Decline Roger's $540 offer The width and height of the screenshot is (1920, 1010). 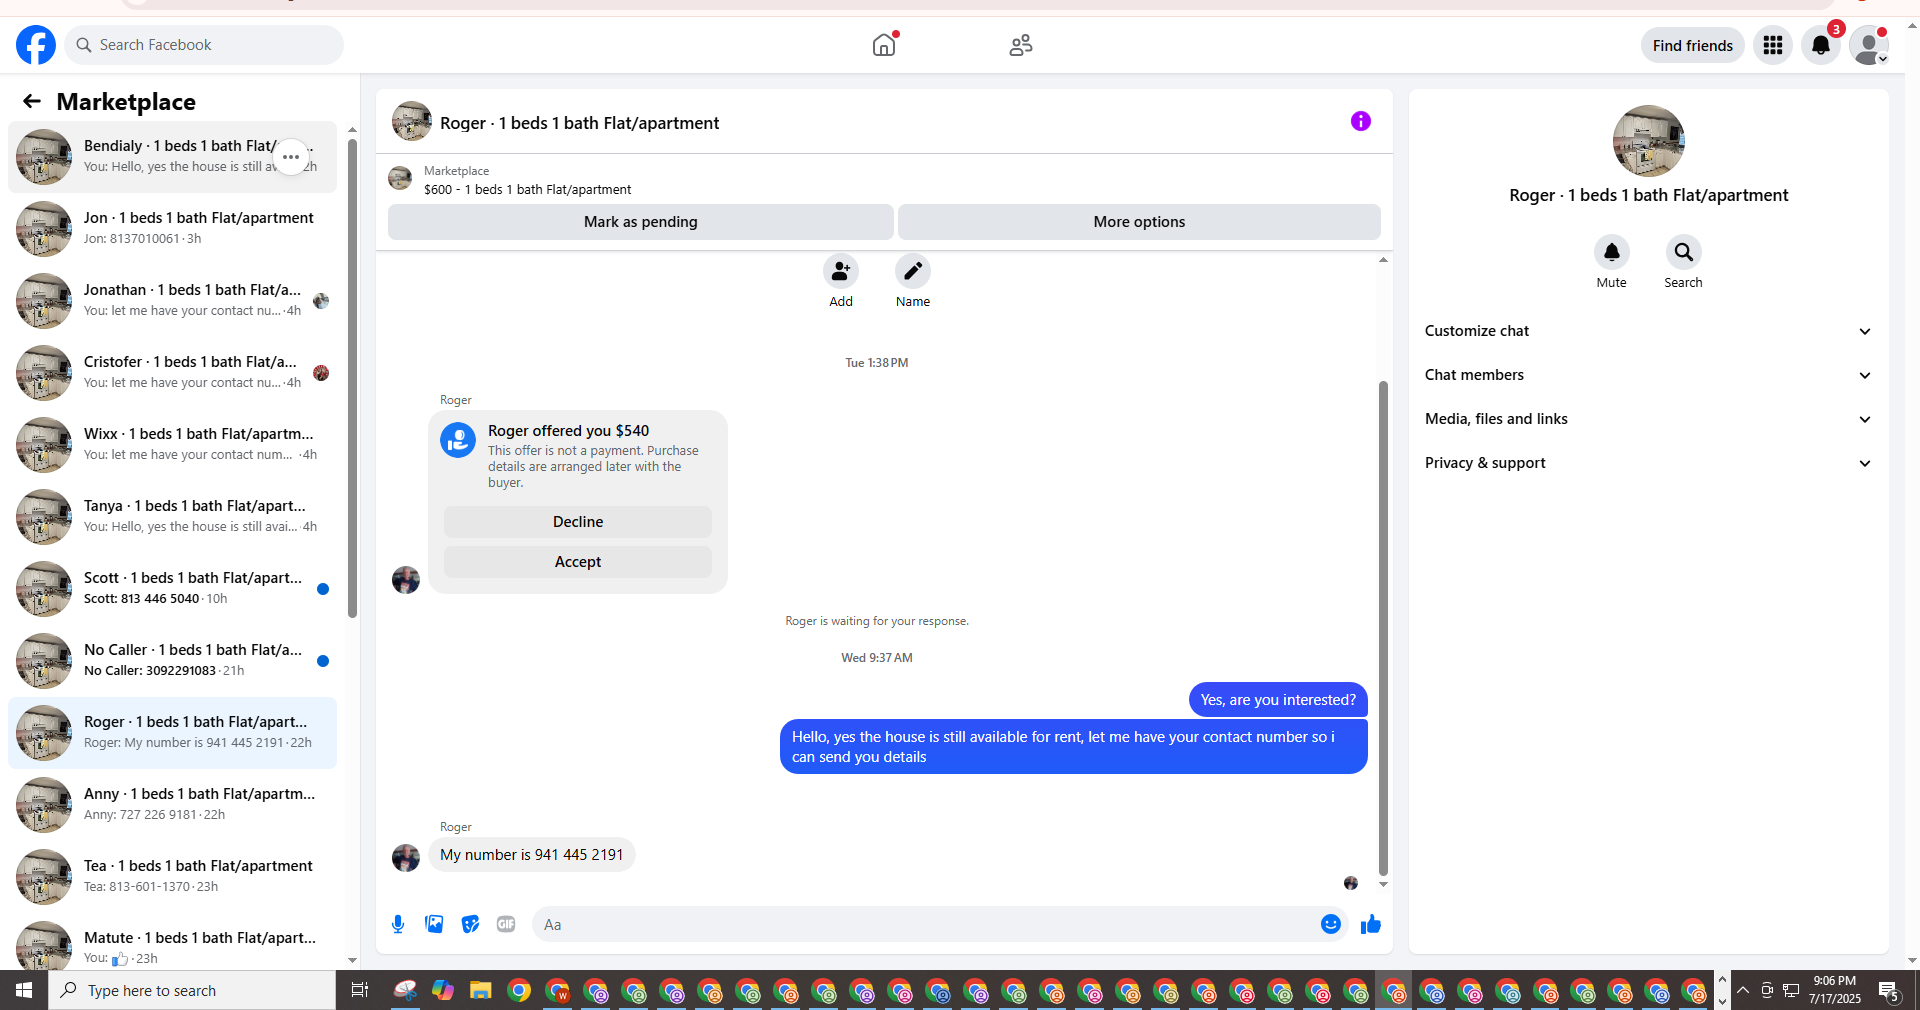pyautogui.click(x=578, y=522)
